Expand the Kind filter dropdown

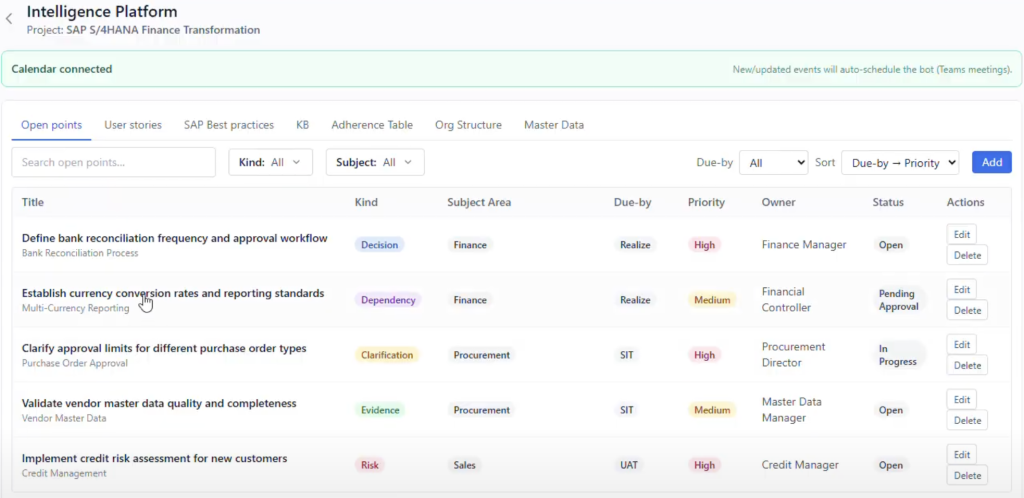(x=270, y=162)
